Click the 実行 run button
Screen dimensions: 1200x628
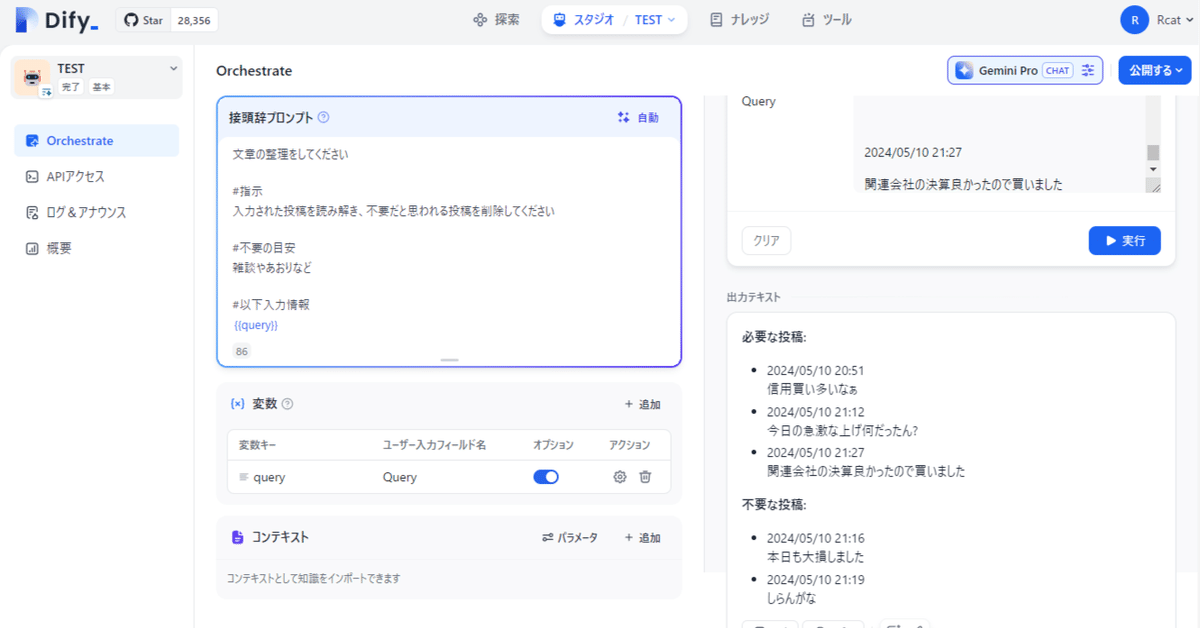(x=1124, y=240)
